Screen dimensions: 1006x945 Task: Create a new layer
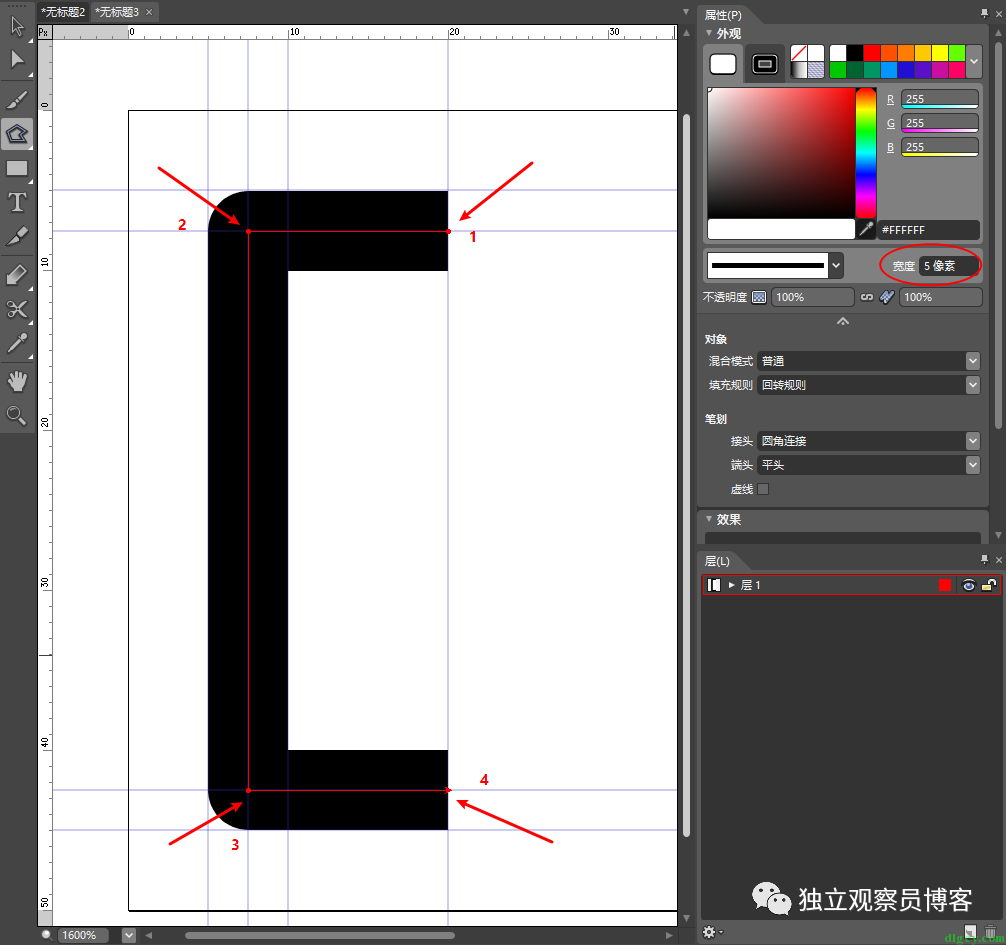(970, 932)
